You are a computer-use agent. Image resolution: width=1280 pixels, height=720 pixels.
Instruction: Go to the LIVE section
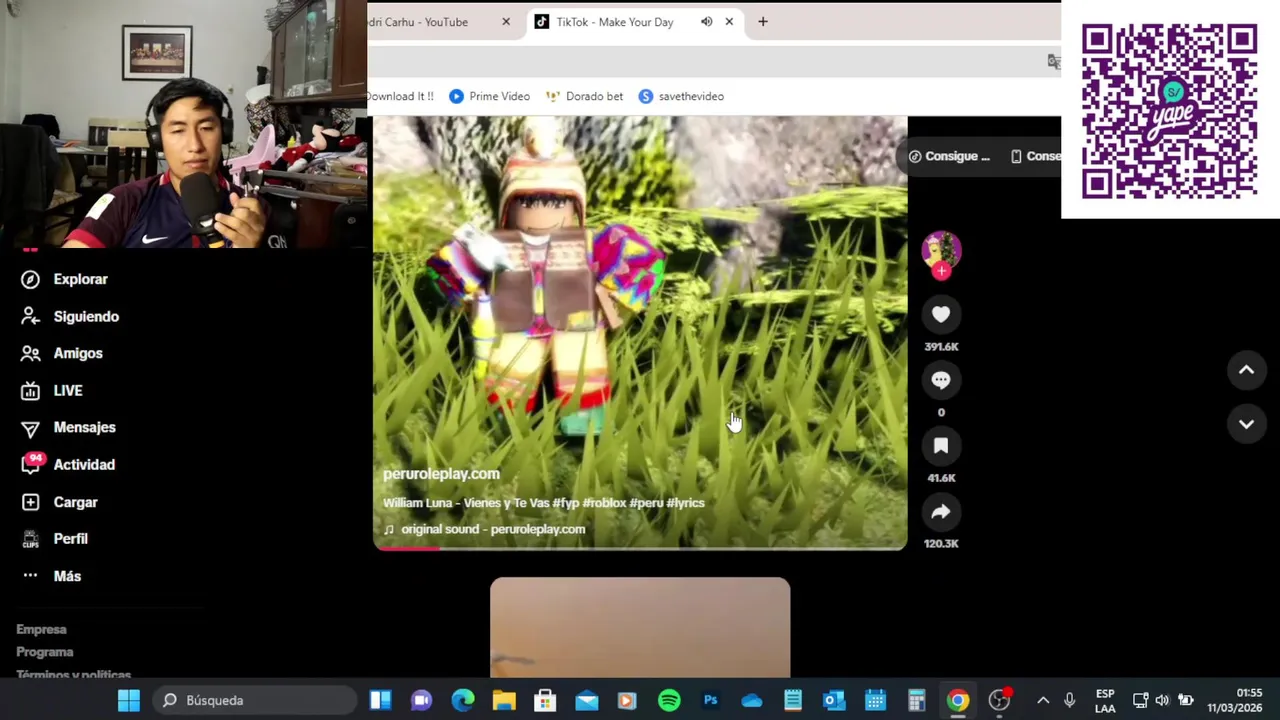pos(52,390)
